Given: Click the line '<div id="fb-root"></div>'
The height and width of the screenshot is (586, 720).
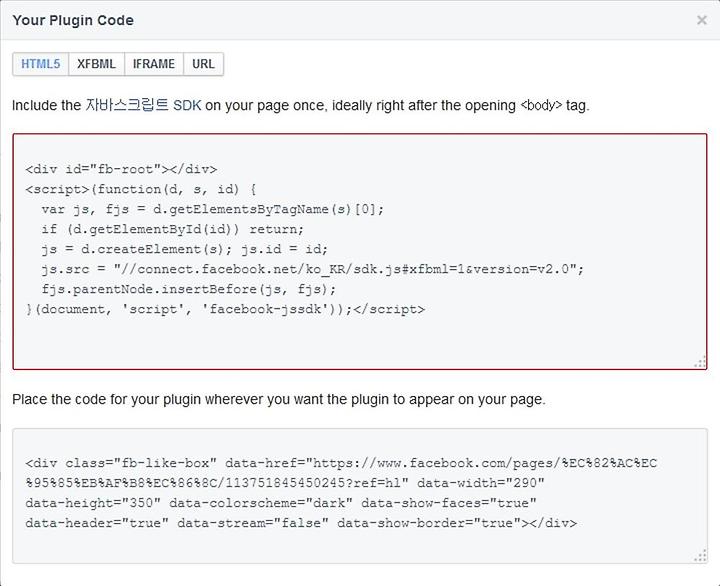Looking at the screenshot, I should 121,169.
